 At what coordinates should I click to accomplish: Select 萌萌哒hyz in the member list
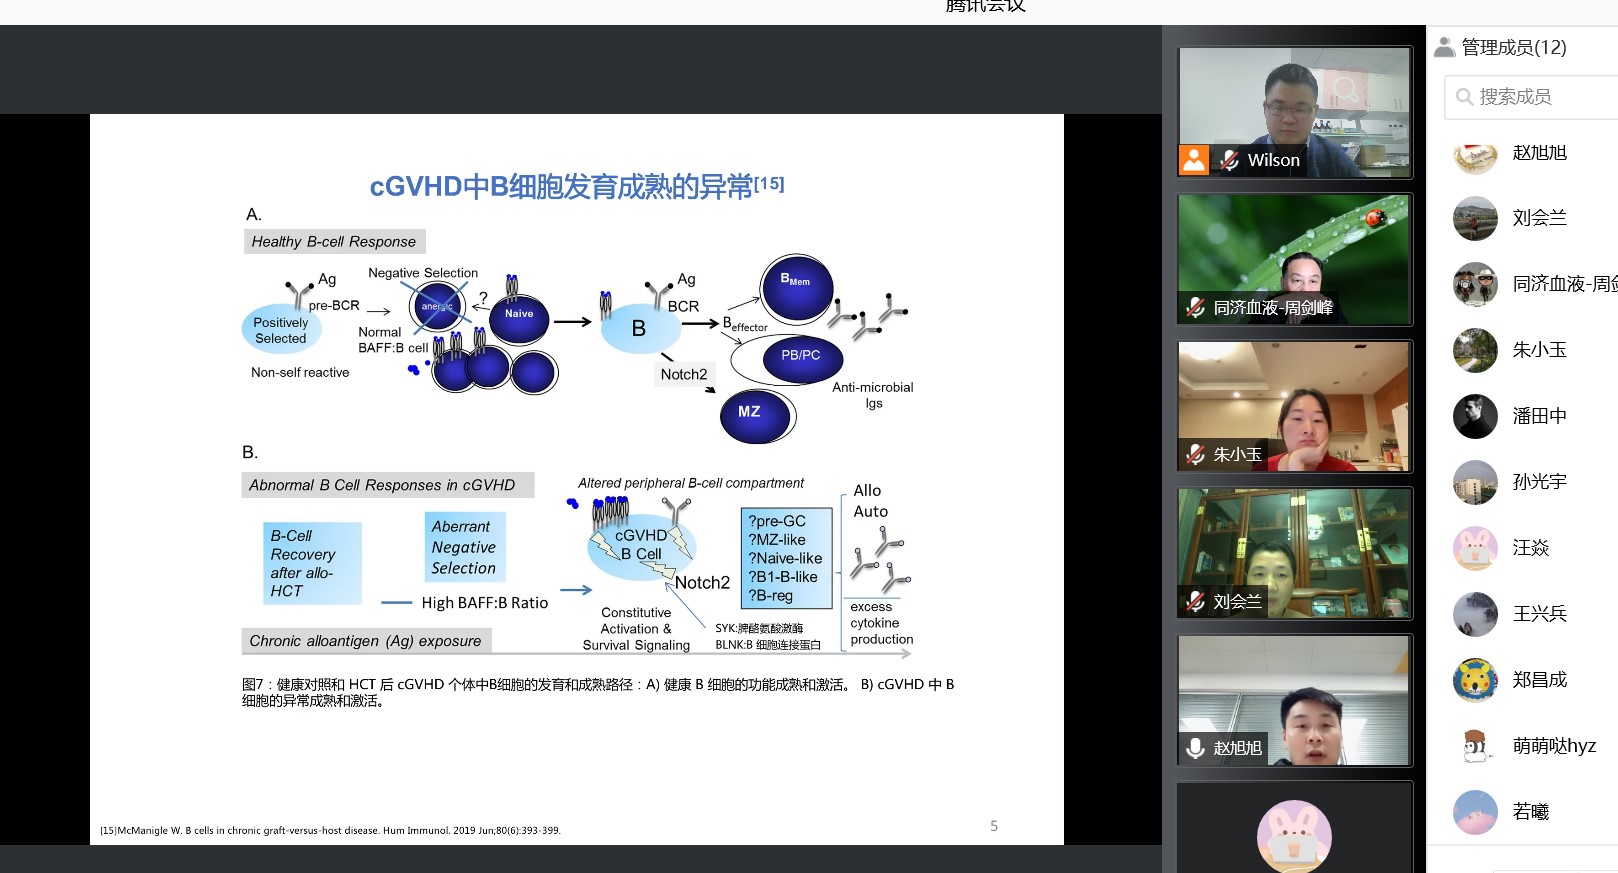1553,746
